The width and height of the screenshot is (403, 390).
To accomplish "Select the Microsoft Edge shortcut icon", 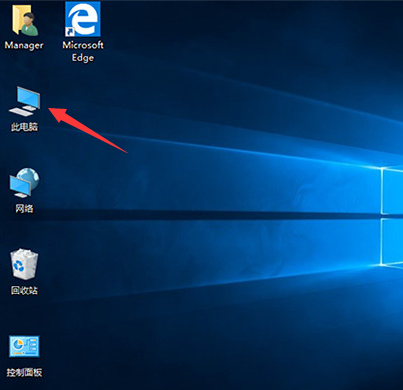I will click(83, 19).
